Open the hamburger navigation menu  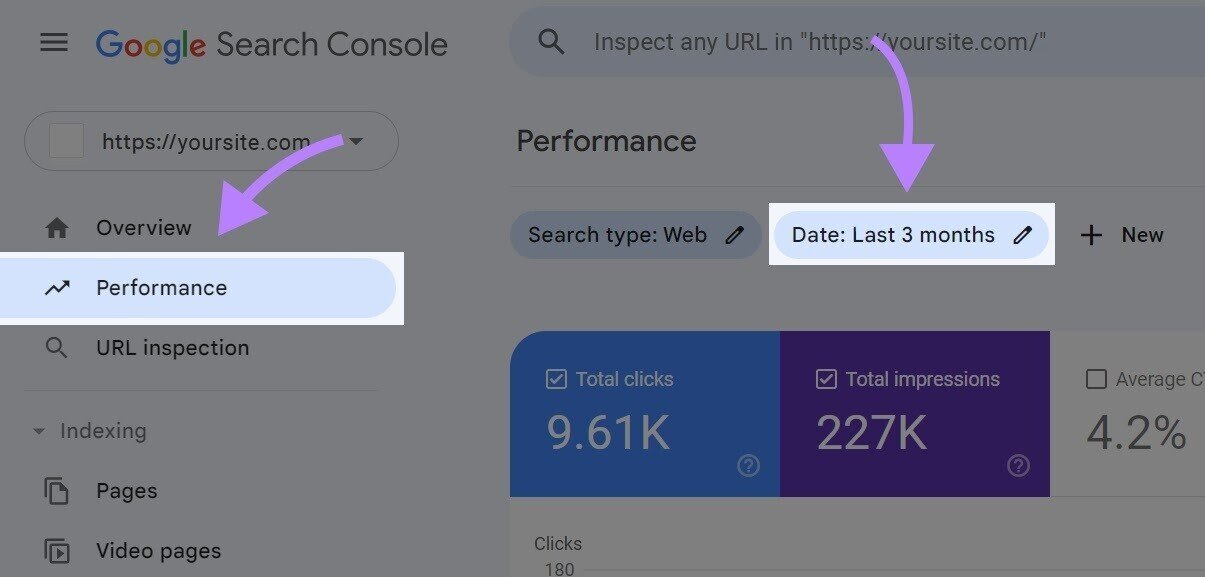coord(53,41)
